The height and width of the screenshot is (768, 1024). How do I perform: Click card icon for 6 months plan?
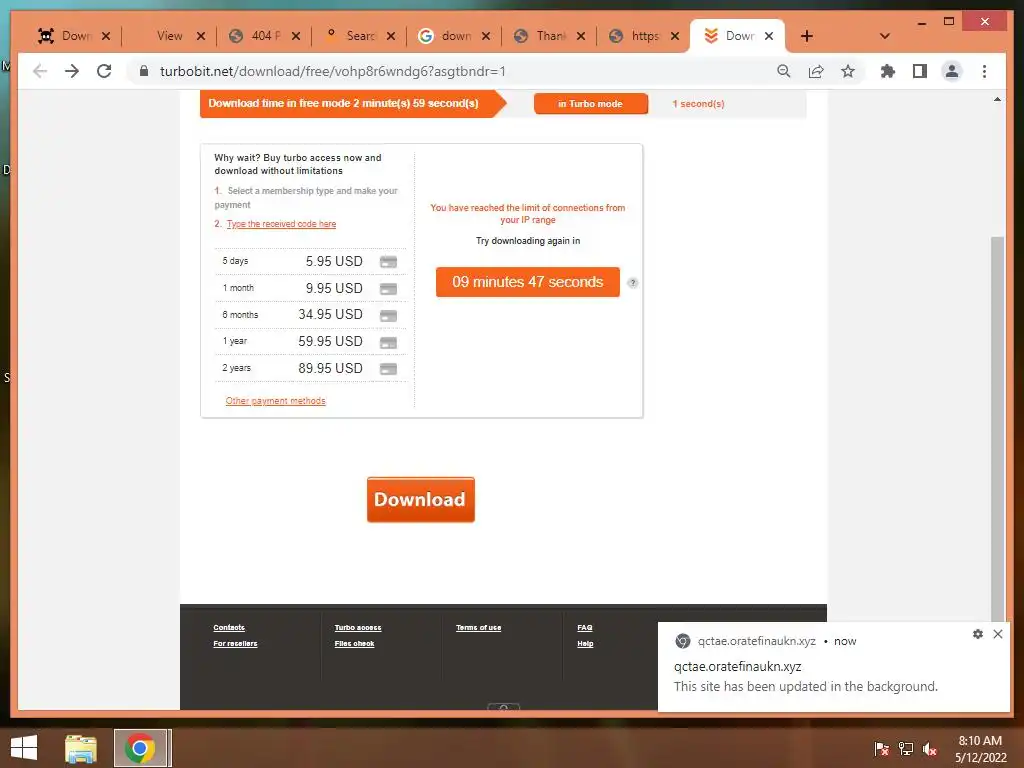tap(389, 315)
